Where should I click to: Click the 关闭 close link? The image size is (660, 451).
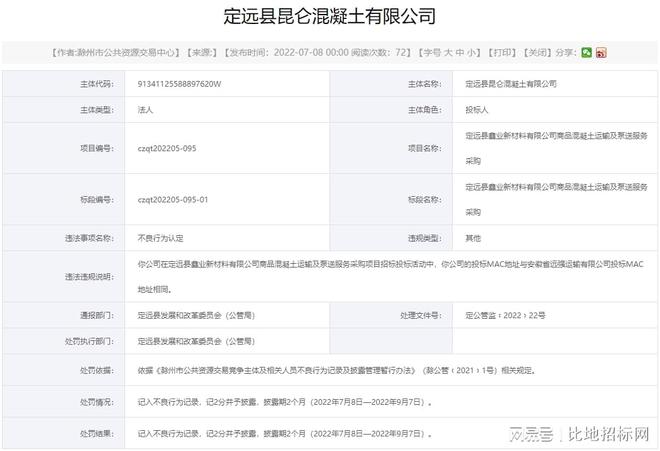point(537,53)
